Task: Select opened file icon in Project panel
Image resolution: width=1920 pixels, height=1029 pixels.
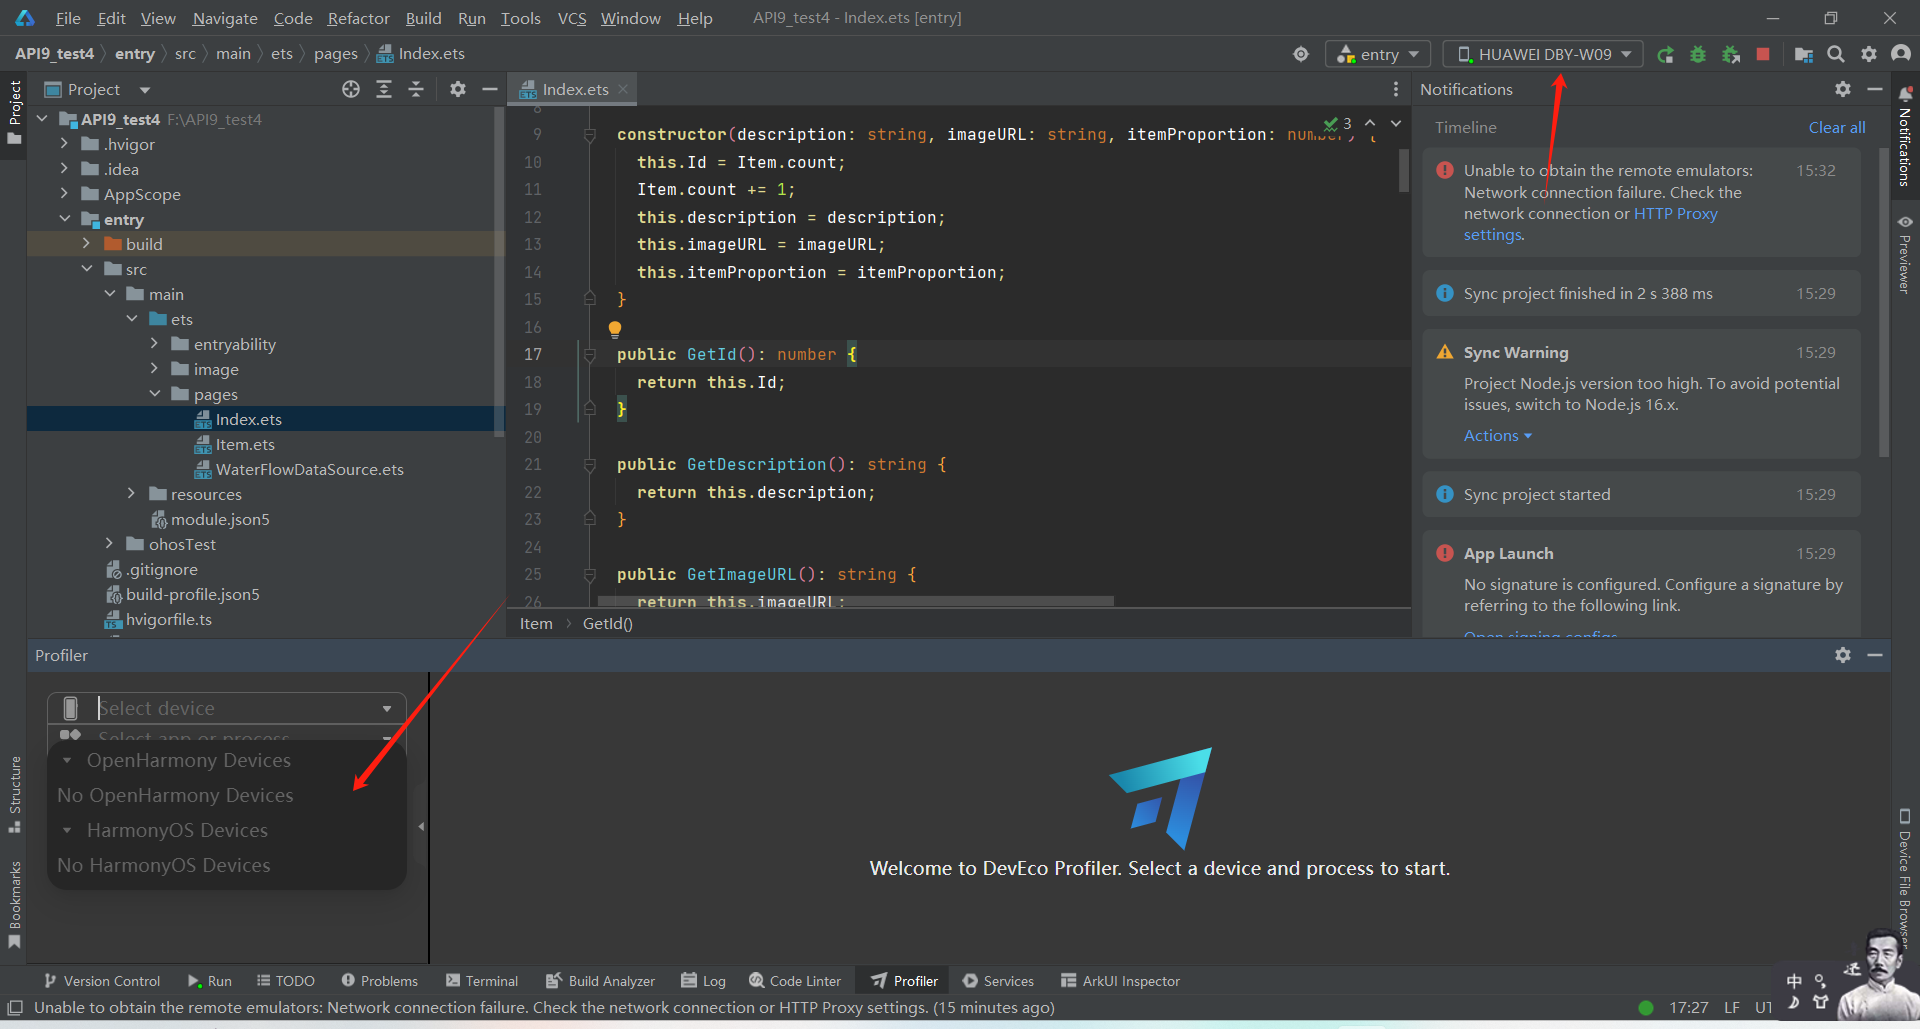Action: [x=351, y=89]
